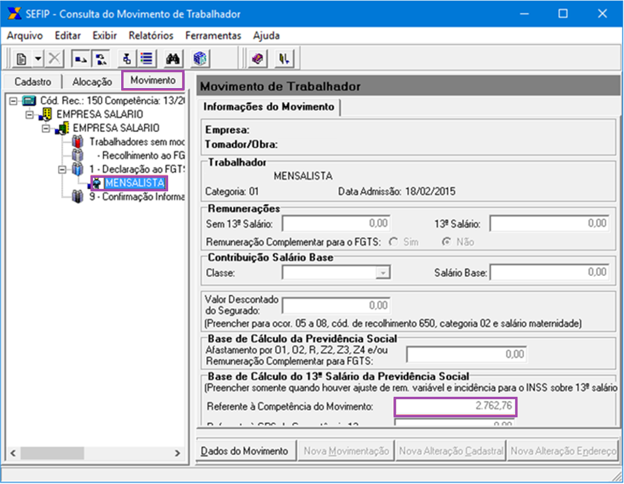Select the 9 - Confirmação Informa tree row
The height and width of the screenshot is (484, 624).
point(137,197)
